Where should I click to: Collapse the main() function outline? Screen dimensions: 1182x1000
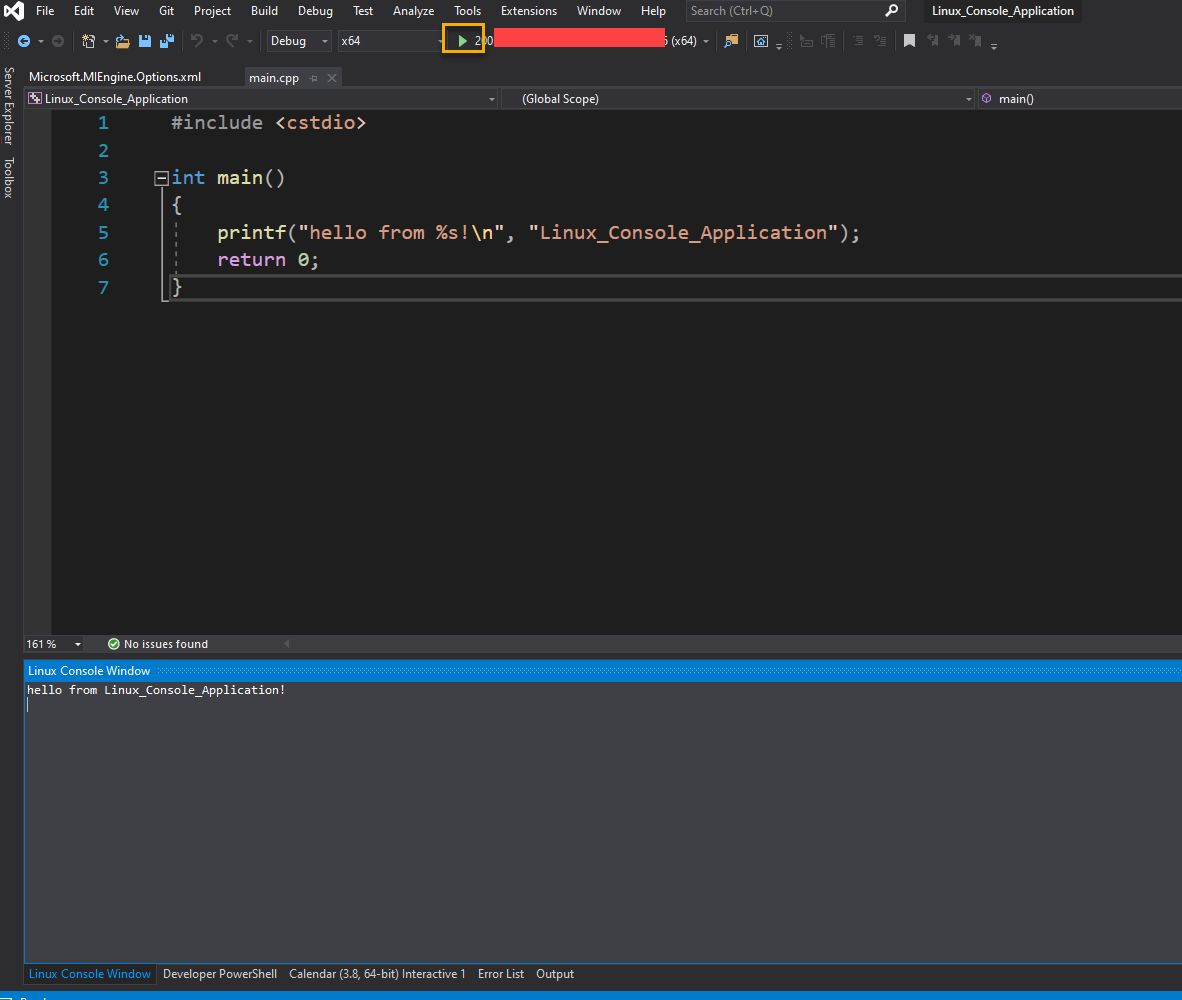[x=161, y=178]
